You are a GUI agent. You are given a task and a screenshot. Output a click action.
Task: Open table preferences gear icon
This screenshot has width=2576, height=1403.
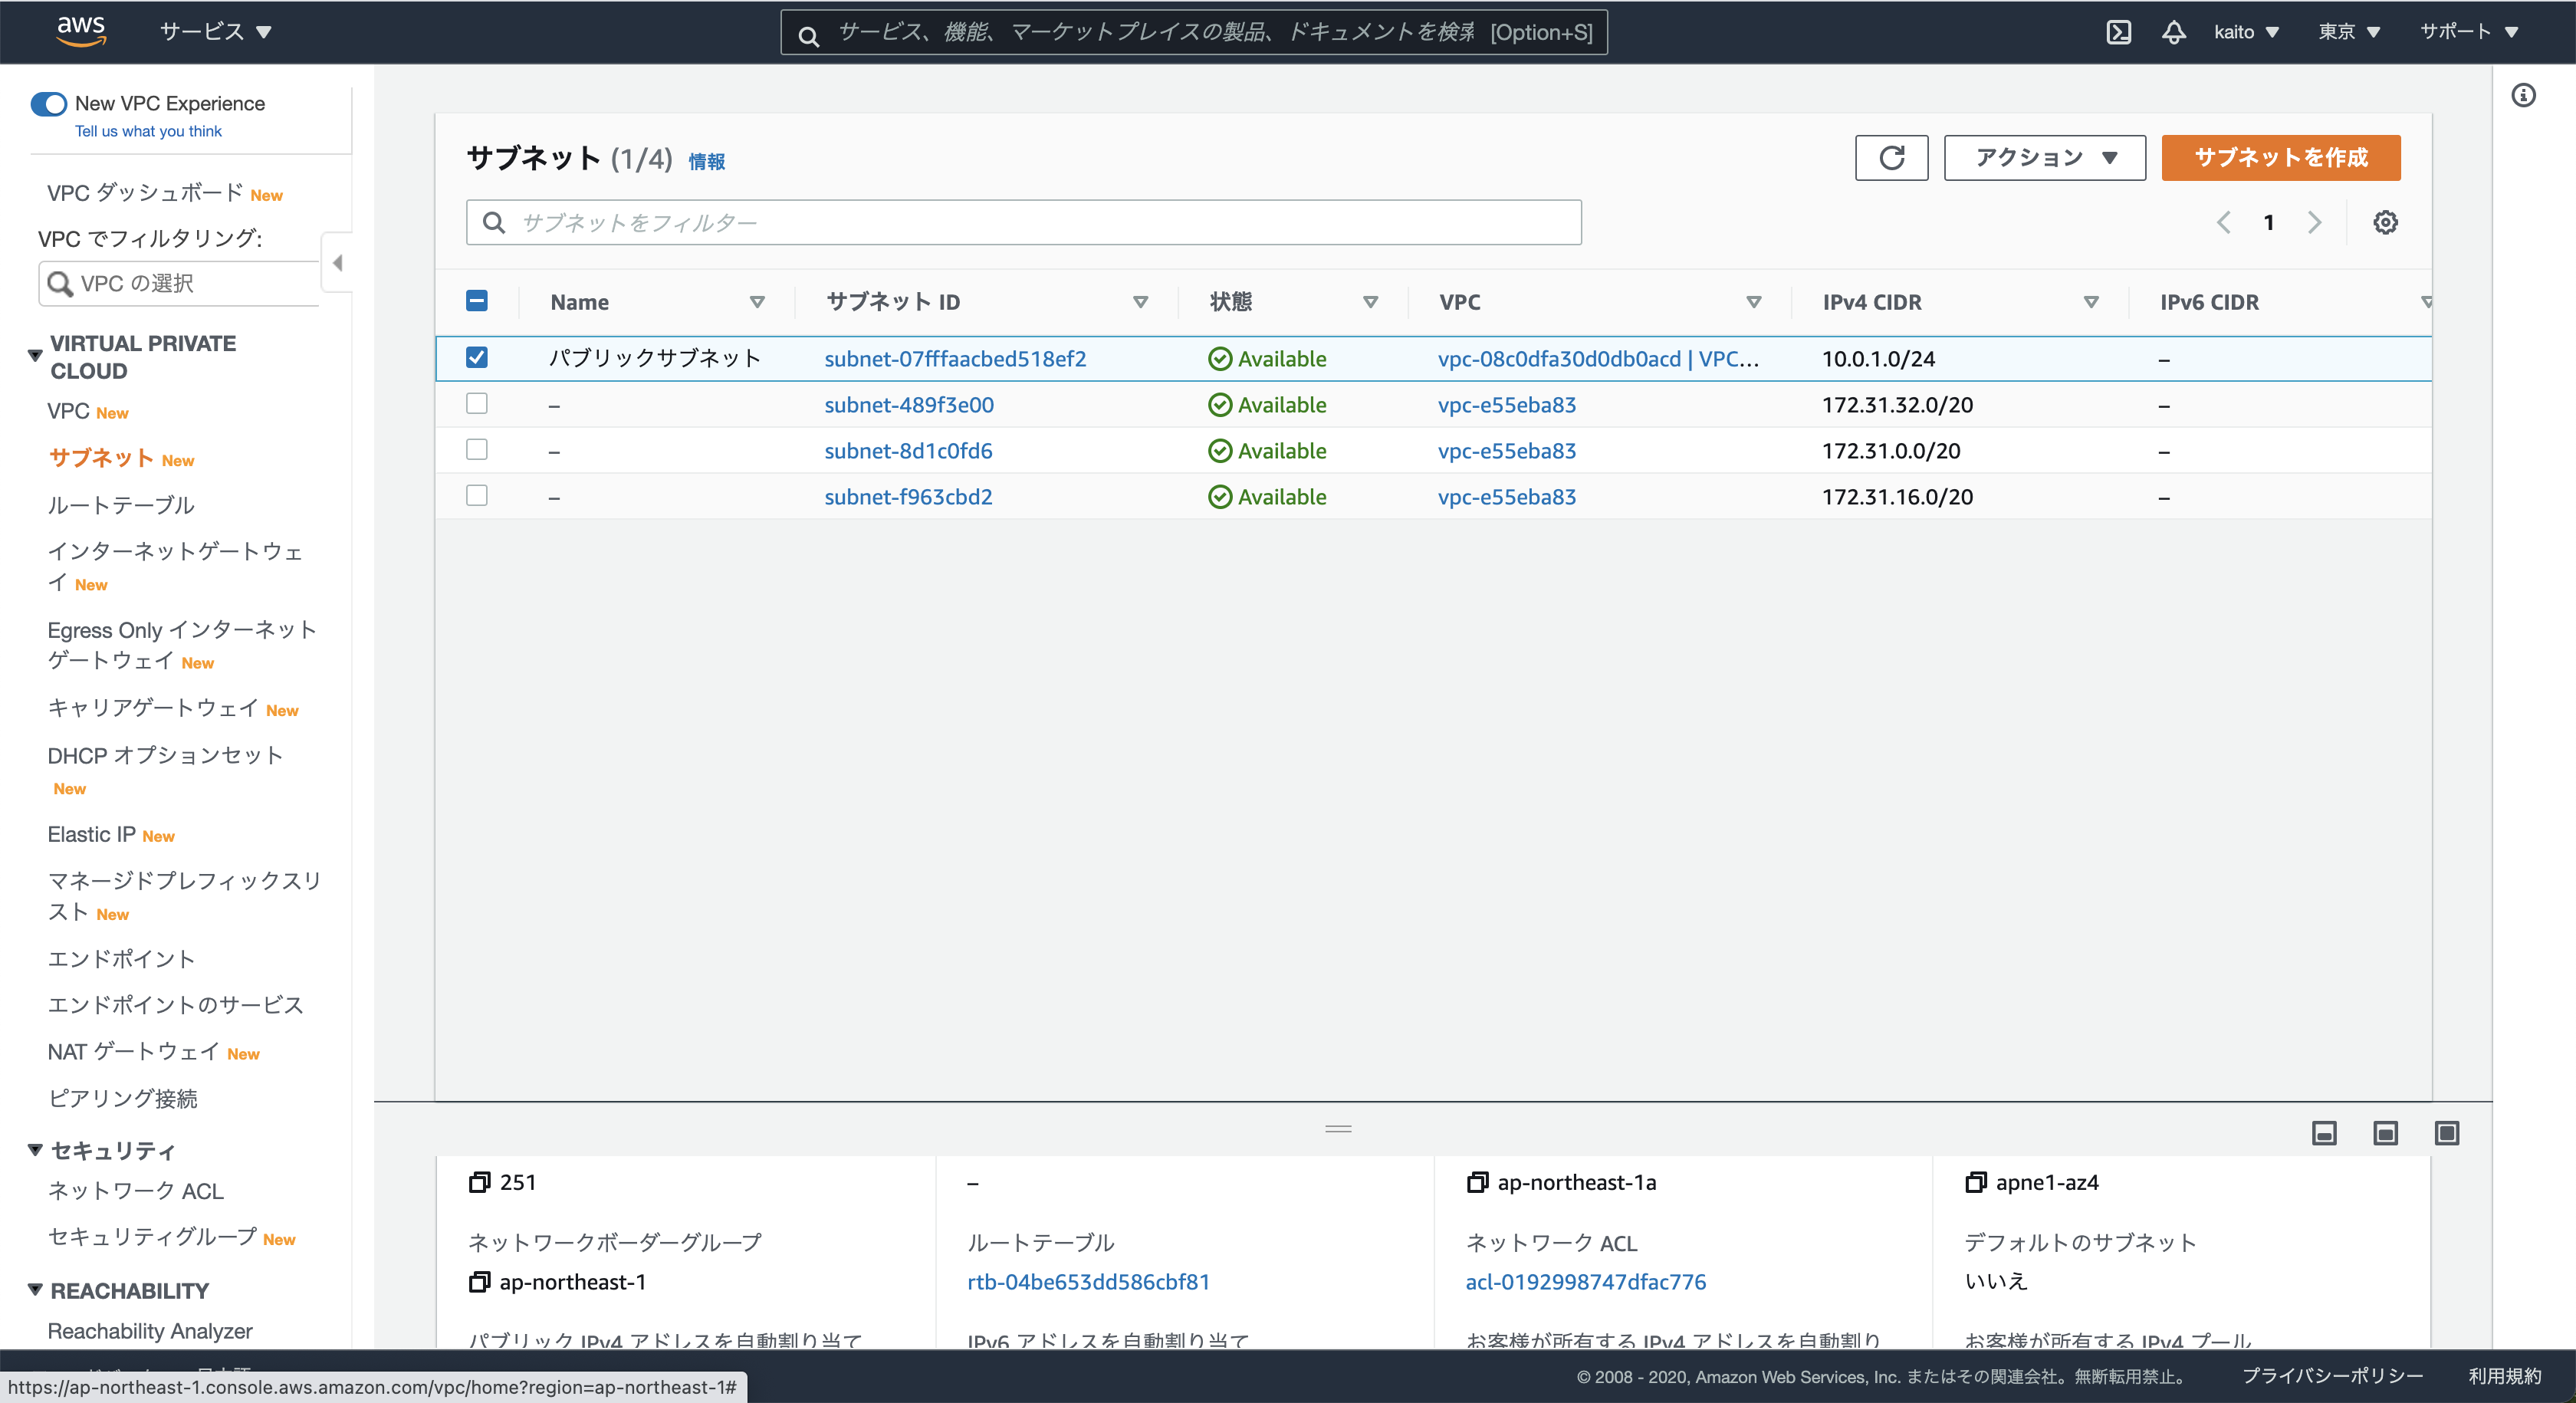2385,222
